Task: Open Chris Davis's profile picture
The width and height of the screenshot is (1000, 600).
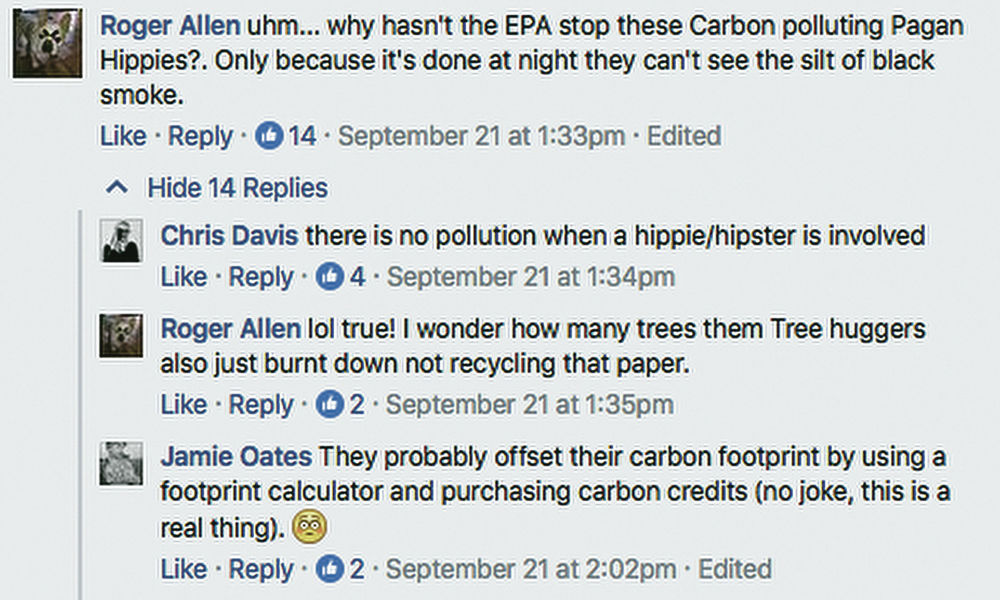Action: (121, 241)
